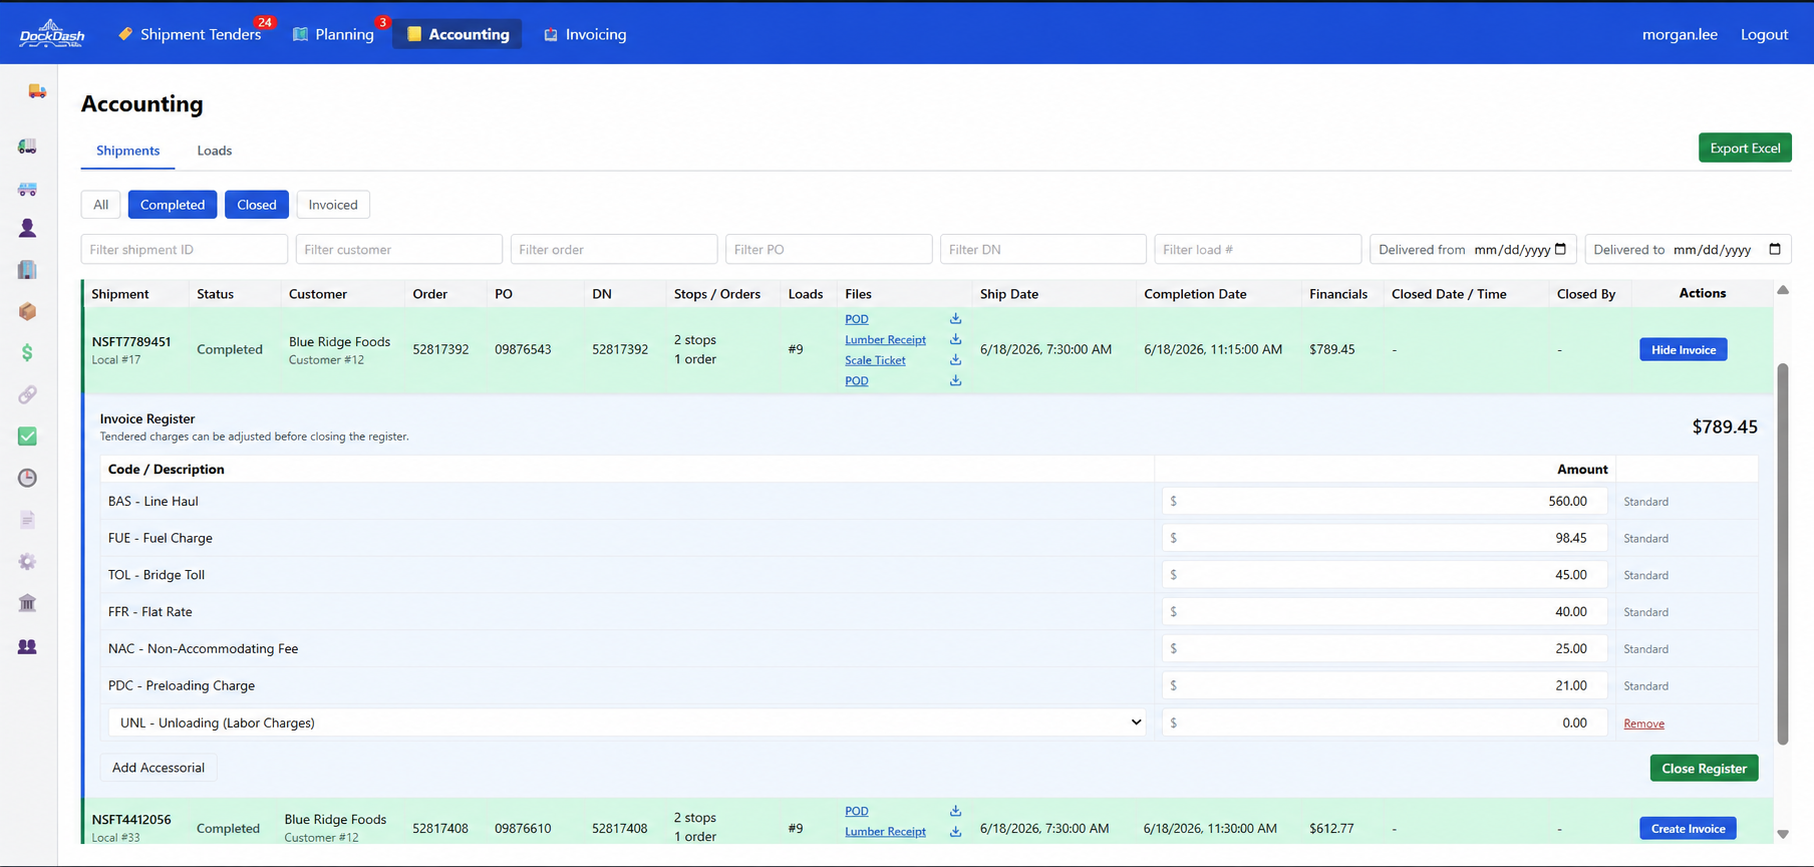Open the Delivered to calendar picker

(x=1775, y=249)
